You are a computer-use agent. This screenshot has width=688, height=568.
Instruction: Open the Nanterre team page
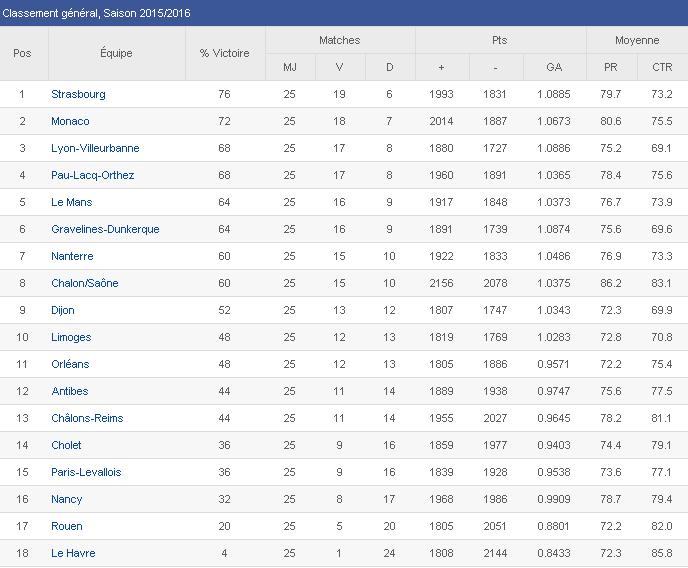[x=72, y=256]
